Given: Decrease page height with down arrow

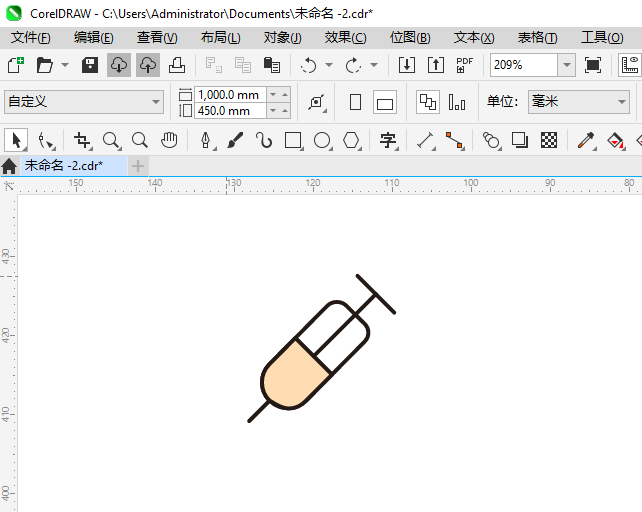Looking at the screenshot, I should click(273, 111).
